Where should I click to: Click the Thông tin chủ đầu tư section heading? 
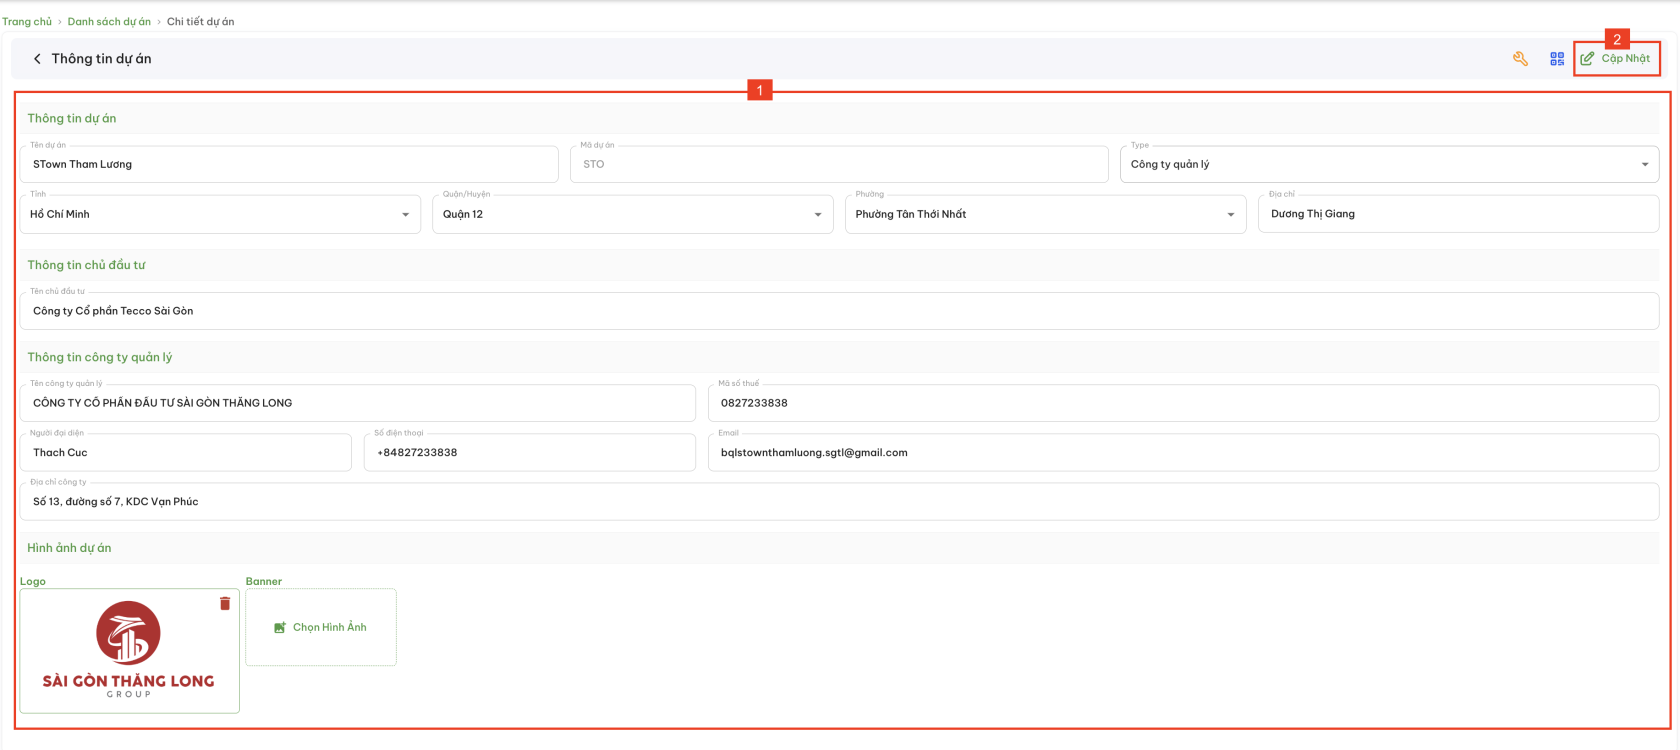86,265
